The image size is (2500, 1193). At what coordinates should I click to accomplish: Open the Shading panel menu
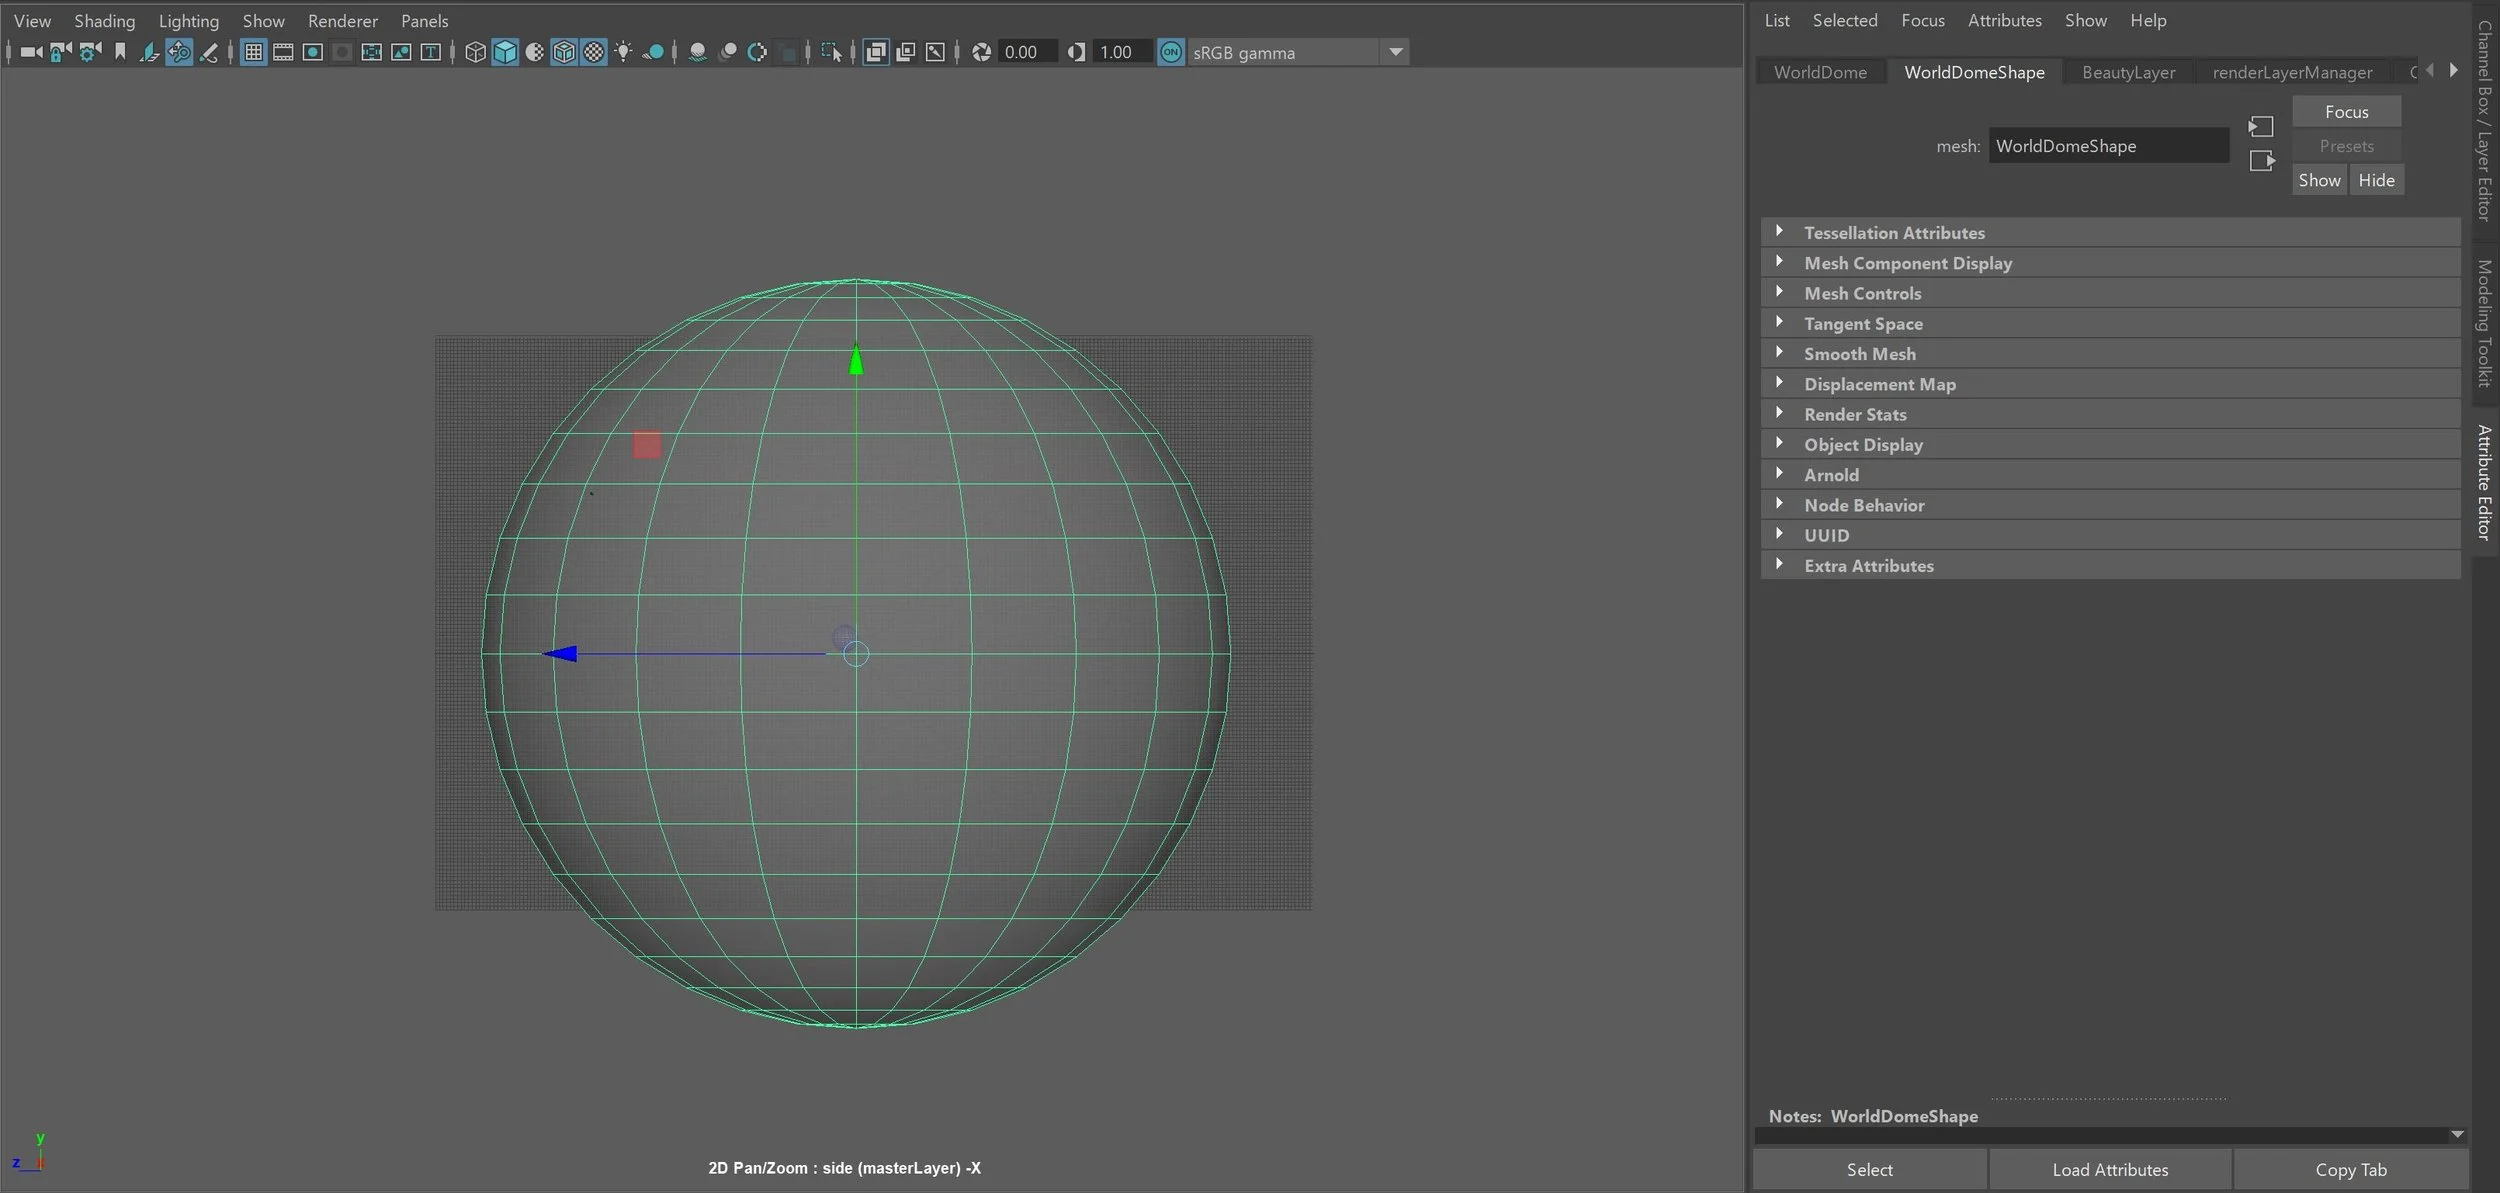point(104,20)
